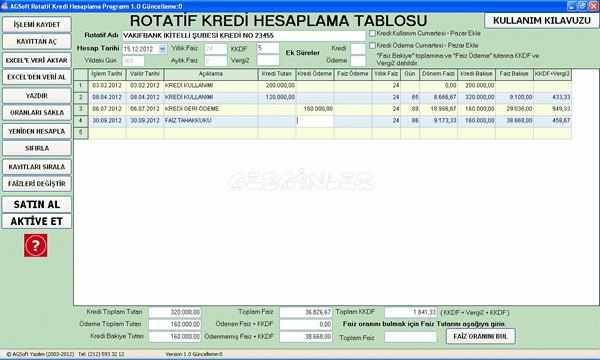Click the AGSoft app icon in title bar
Image resolution: width=600 pixels, height=360 pixels.
pos(5,6)
